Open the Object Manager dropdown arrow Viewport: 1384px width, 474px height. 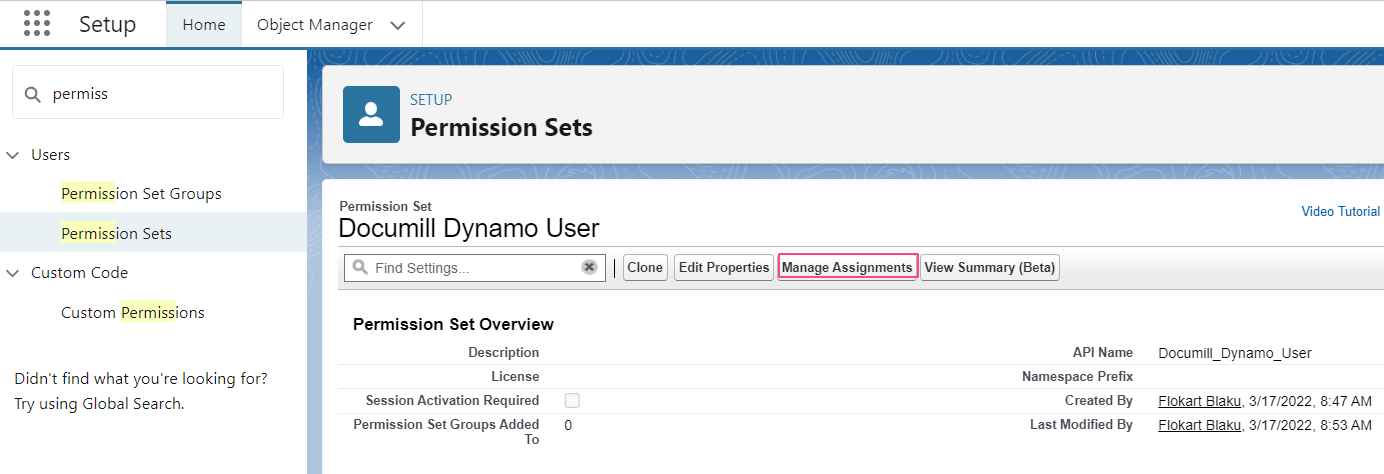[398, 25]
